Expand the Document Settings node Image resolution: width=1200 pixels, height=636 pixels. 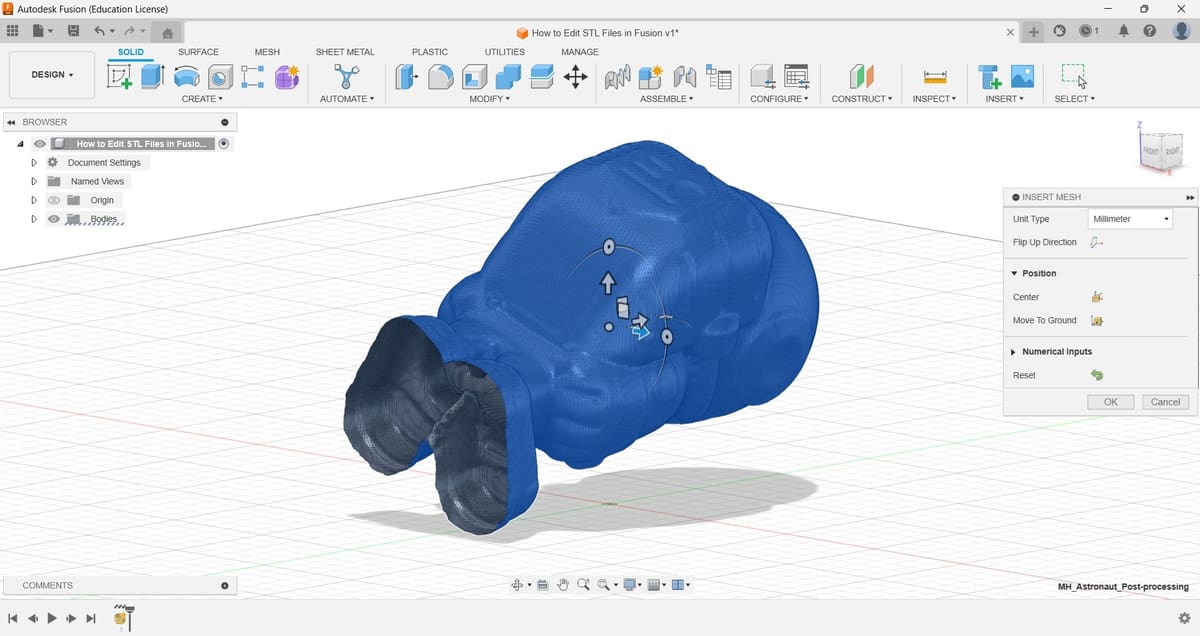tap(34, 162)
